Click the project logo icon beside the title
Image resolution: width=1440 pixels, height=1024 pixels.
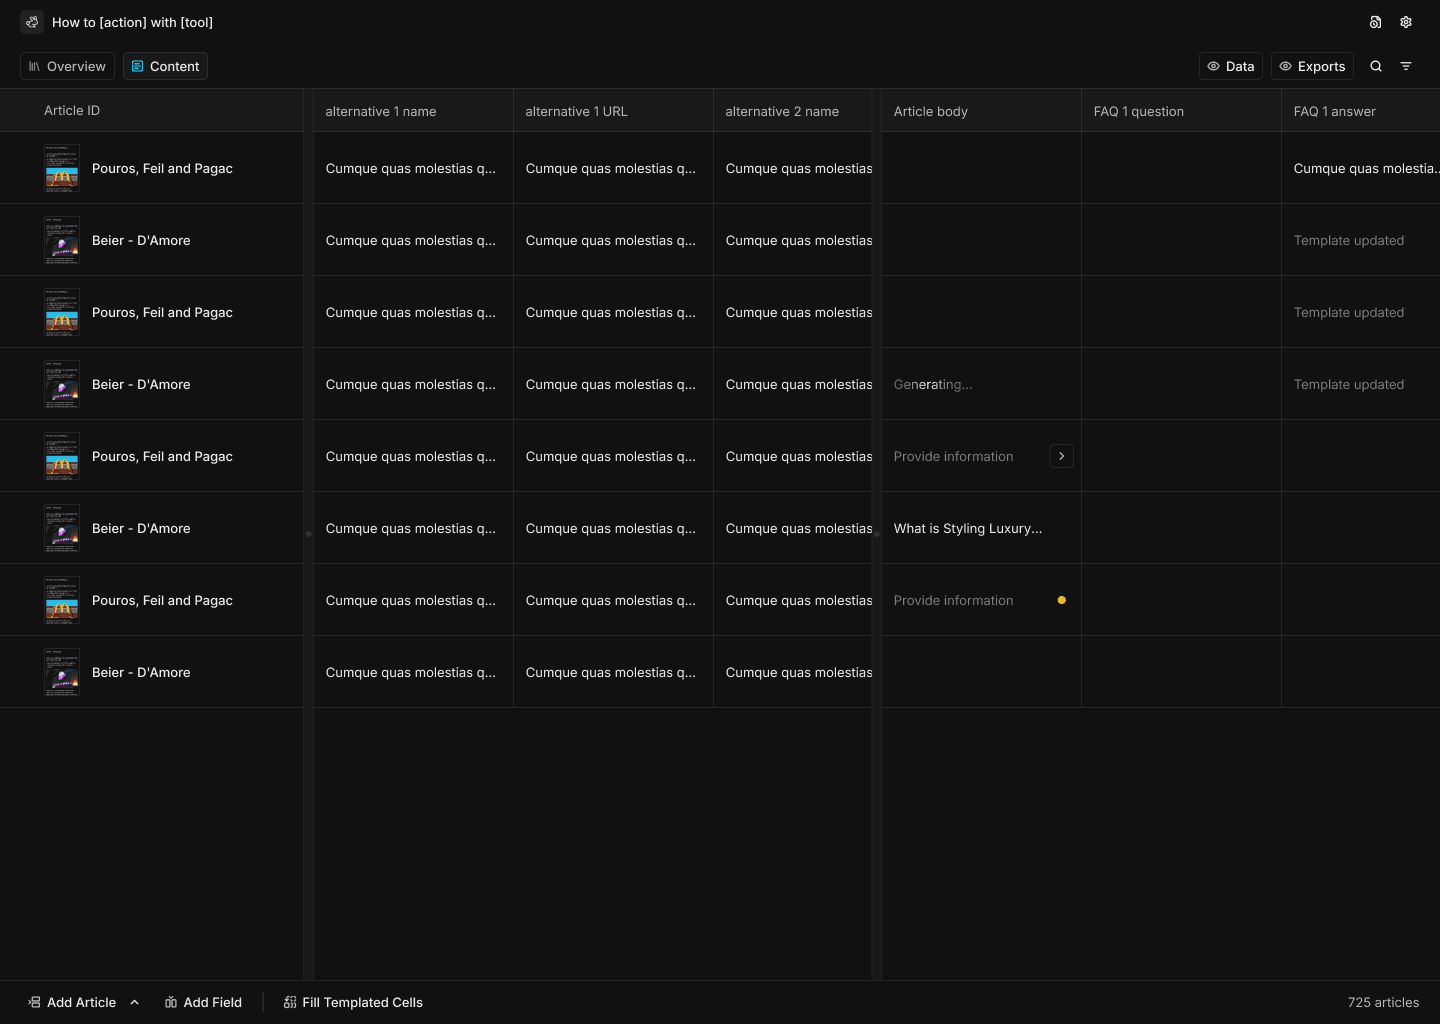coord(31,21)
